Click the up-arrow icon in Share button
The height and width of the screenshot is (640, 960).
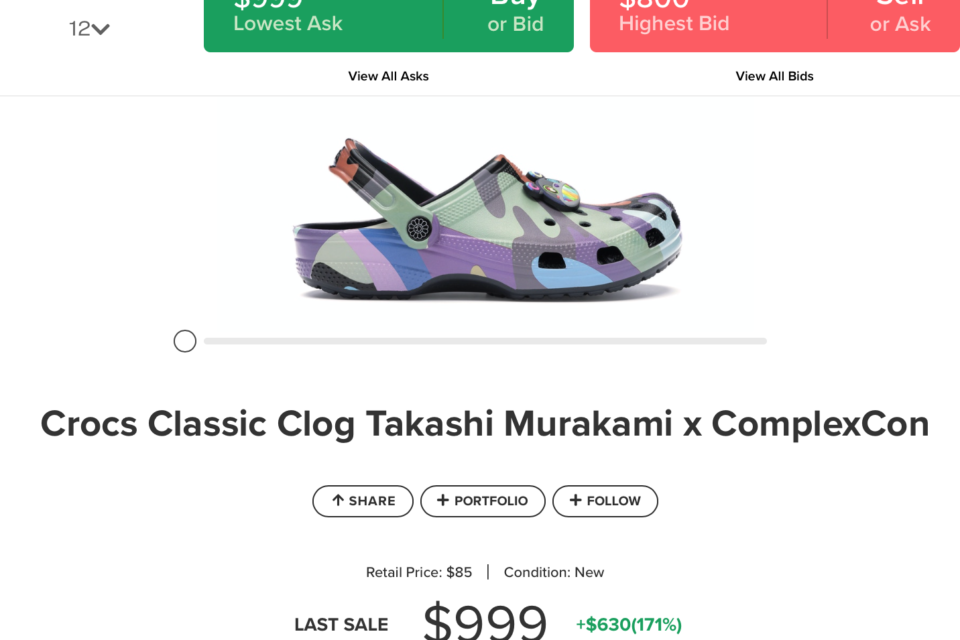[x=338, y=501]
